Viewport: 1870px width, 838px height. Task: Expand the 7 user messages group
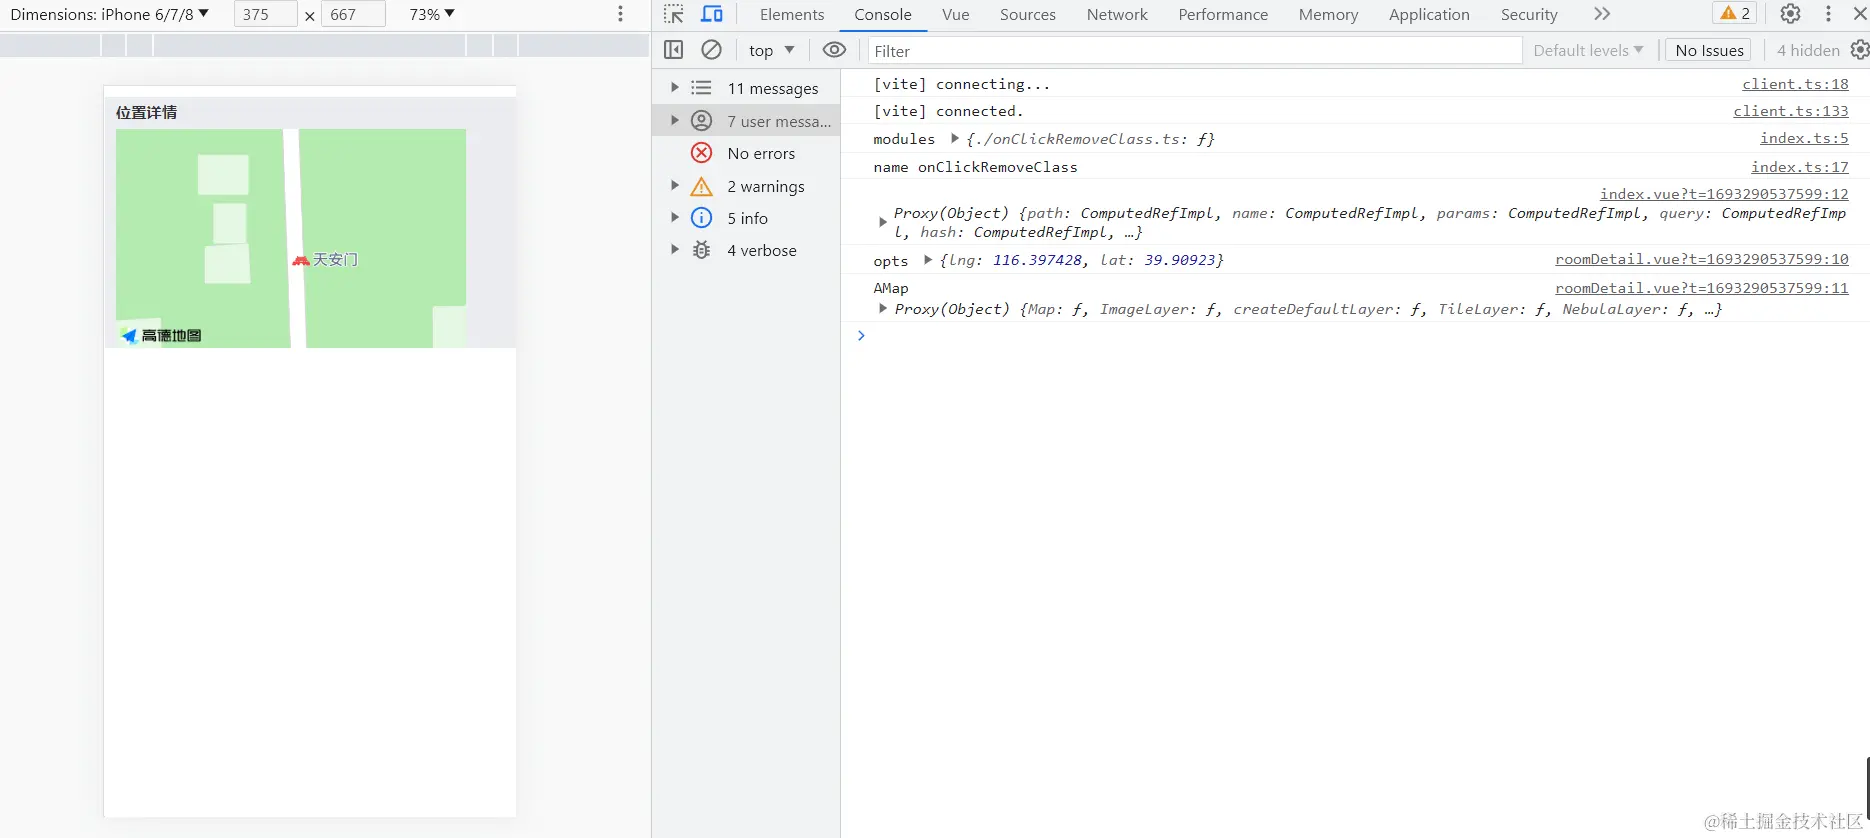click(675, 121)
